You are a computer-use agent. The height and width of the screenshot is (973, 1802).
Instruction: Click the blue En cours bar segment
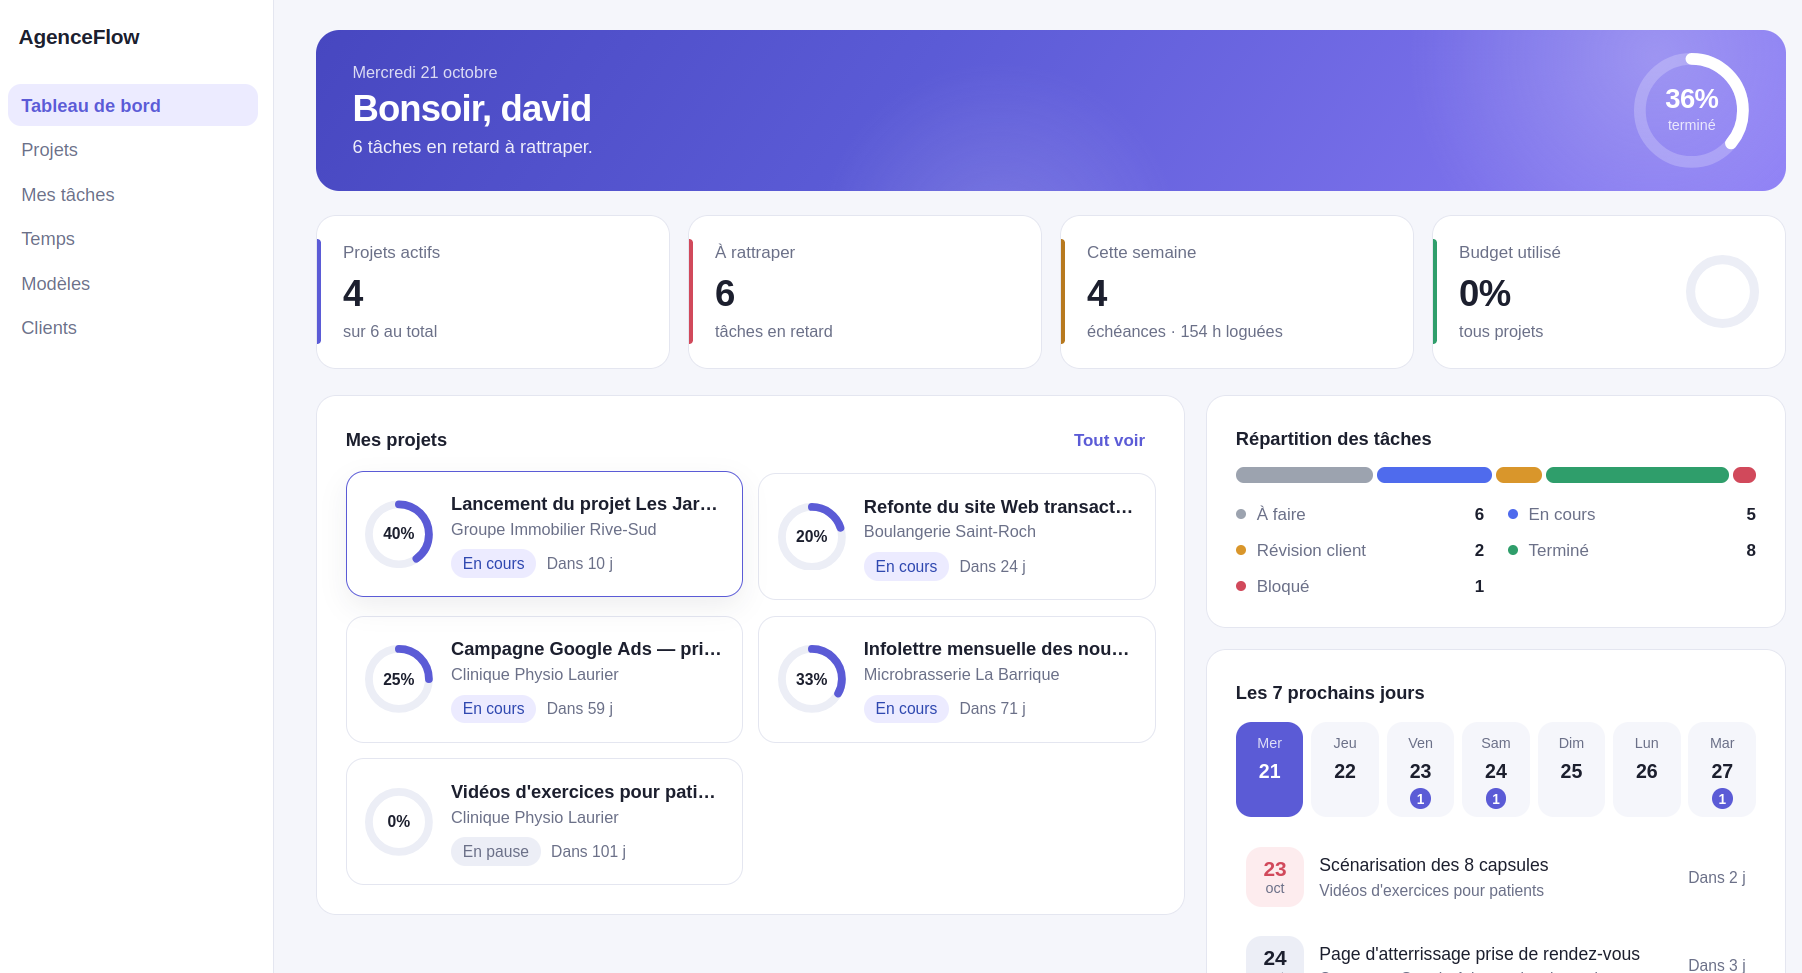tap(1434, 475)
